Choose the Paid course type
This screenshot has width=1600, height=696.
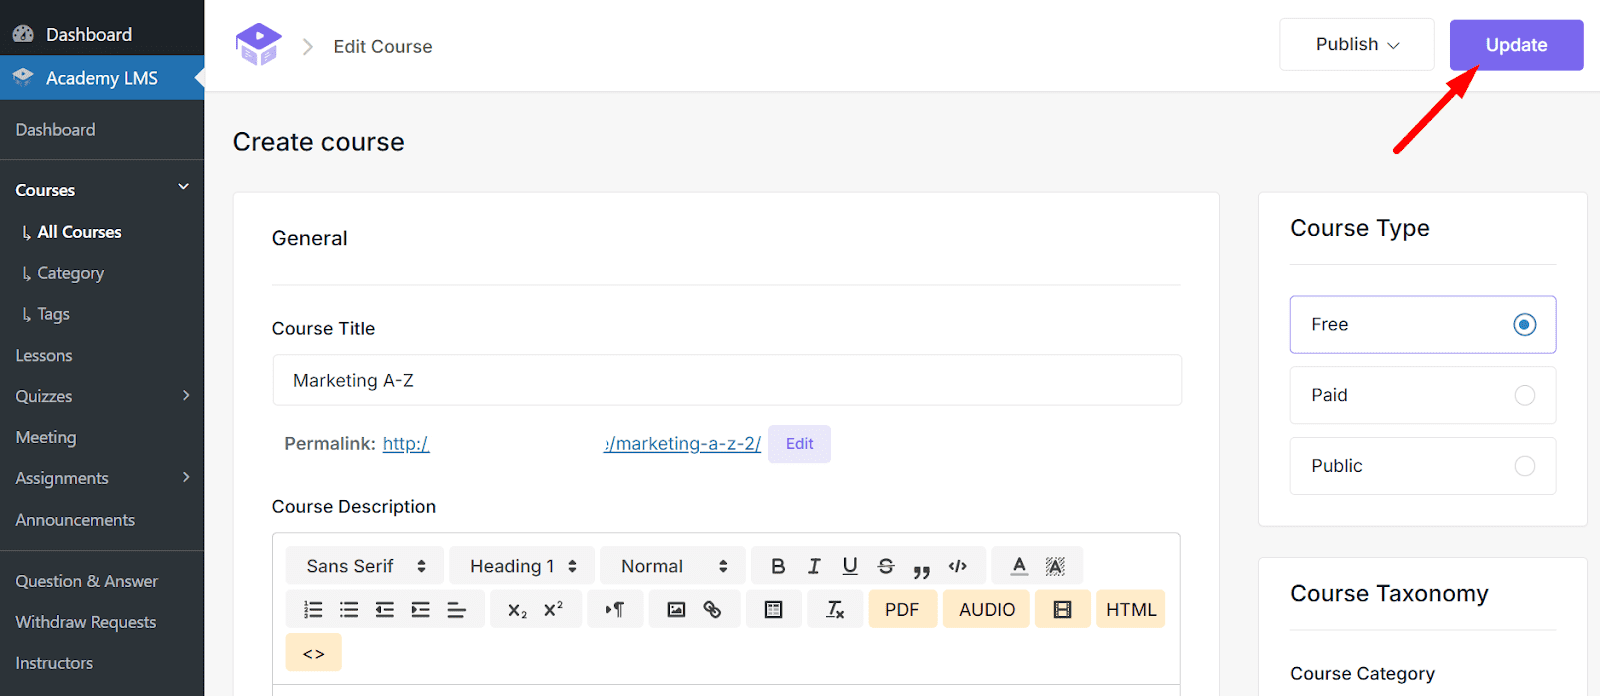click(1524, 396)
